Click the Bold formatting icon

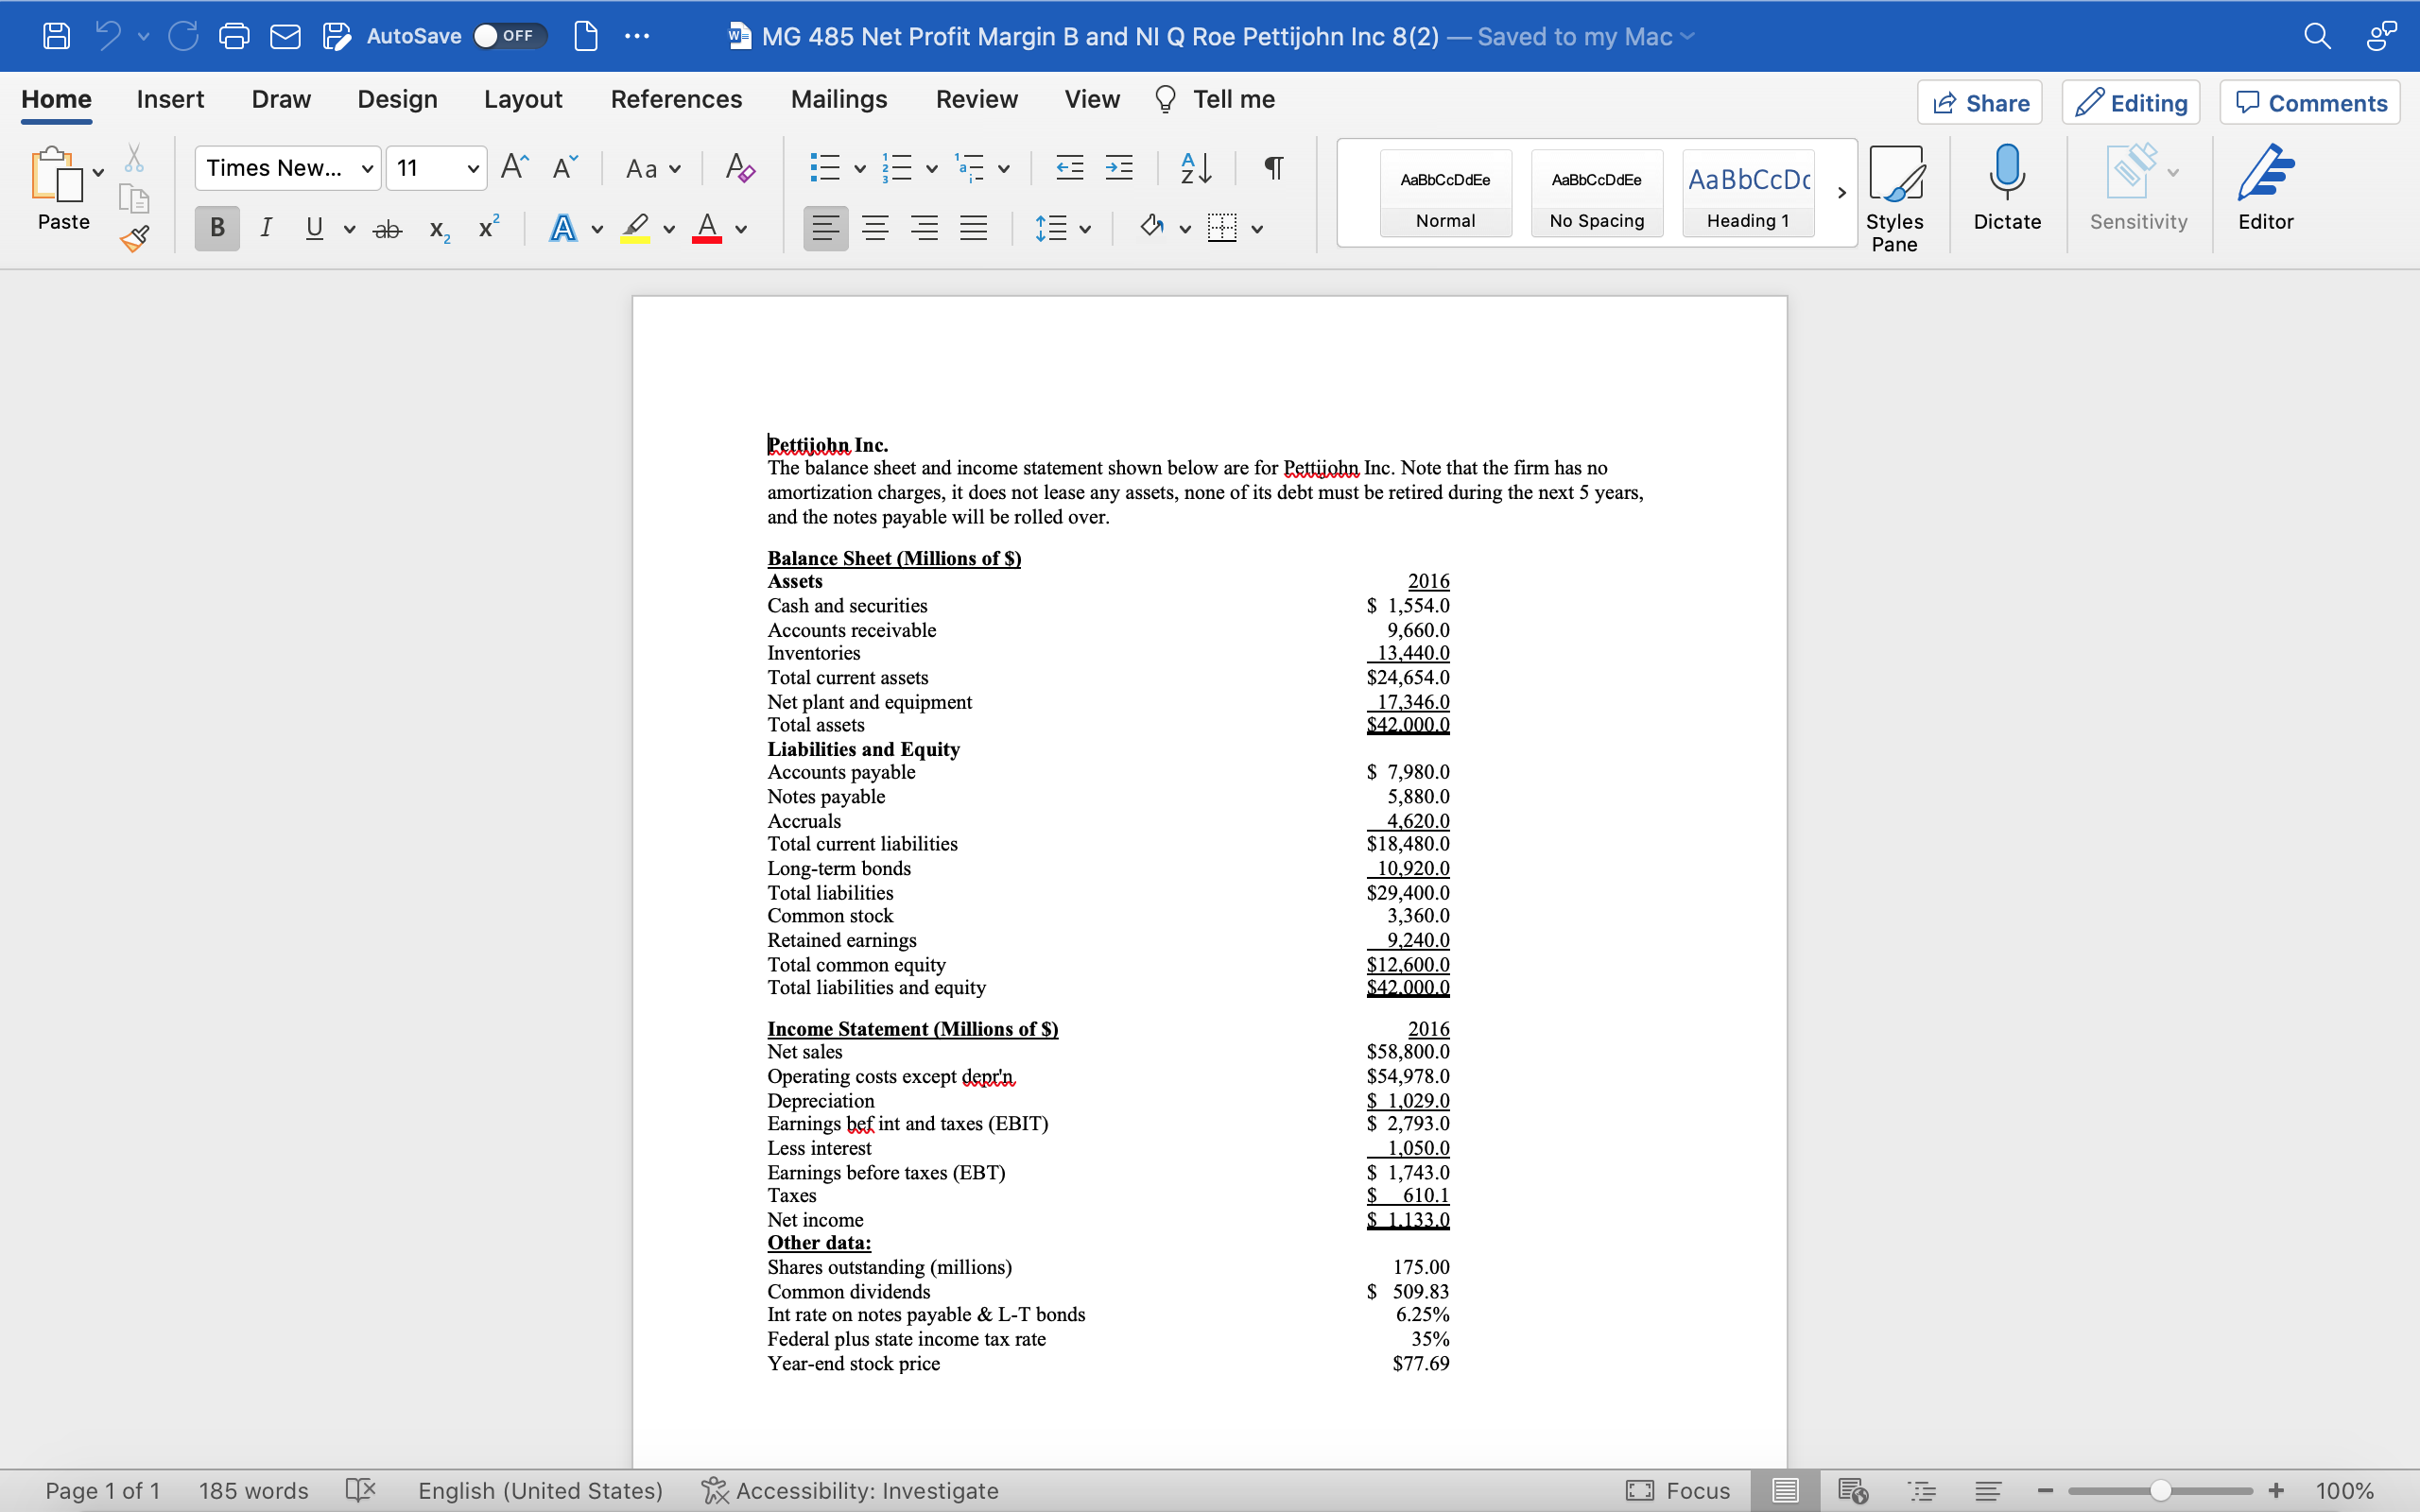[216, 228]
